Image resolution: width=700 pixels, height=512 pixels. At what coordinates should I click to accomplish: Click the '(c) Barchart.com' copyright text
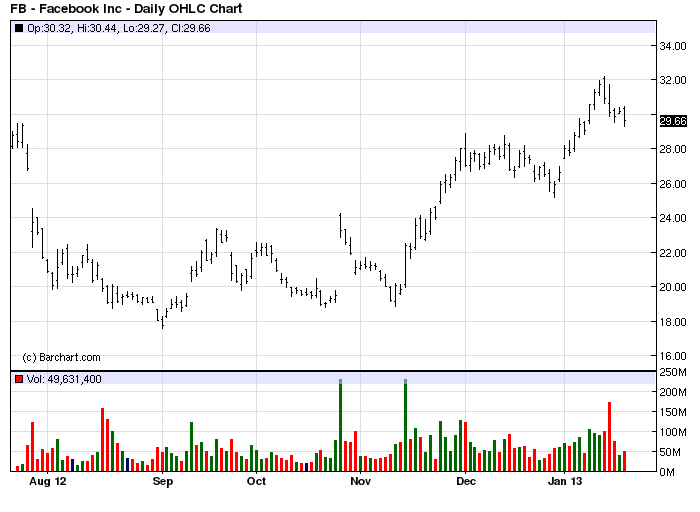pyautogui.click(x=61, y=357)
